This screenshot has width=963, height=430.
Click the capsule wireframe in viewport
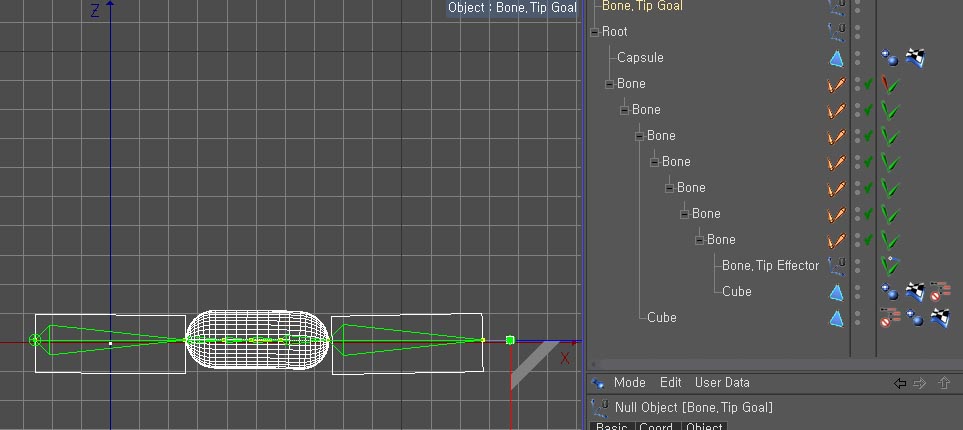point(257,339)
